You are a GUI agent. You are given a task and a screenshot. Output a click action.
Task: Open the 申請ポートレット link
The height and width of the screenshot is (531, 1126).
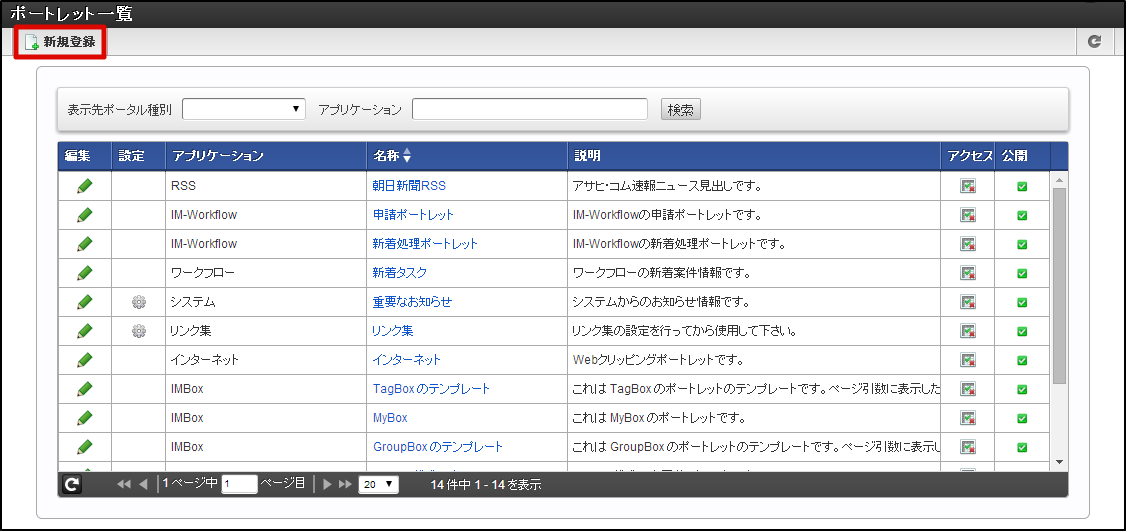tap(413, 215)
